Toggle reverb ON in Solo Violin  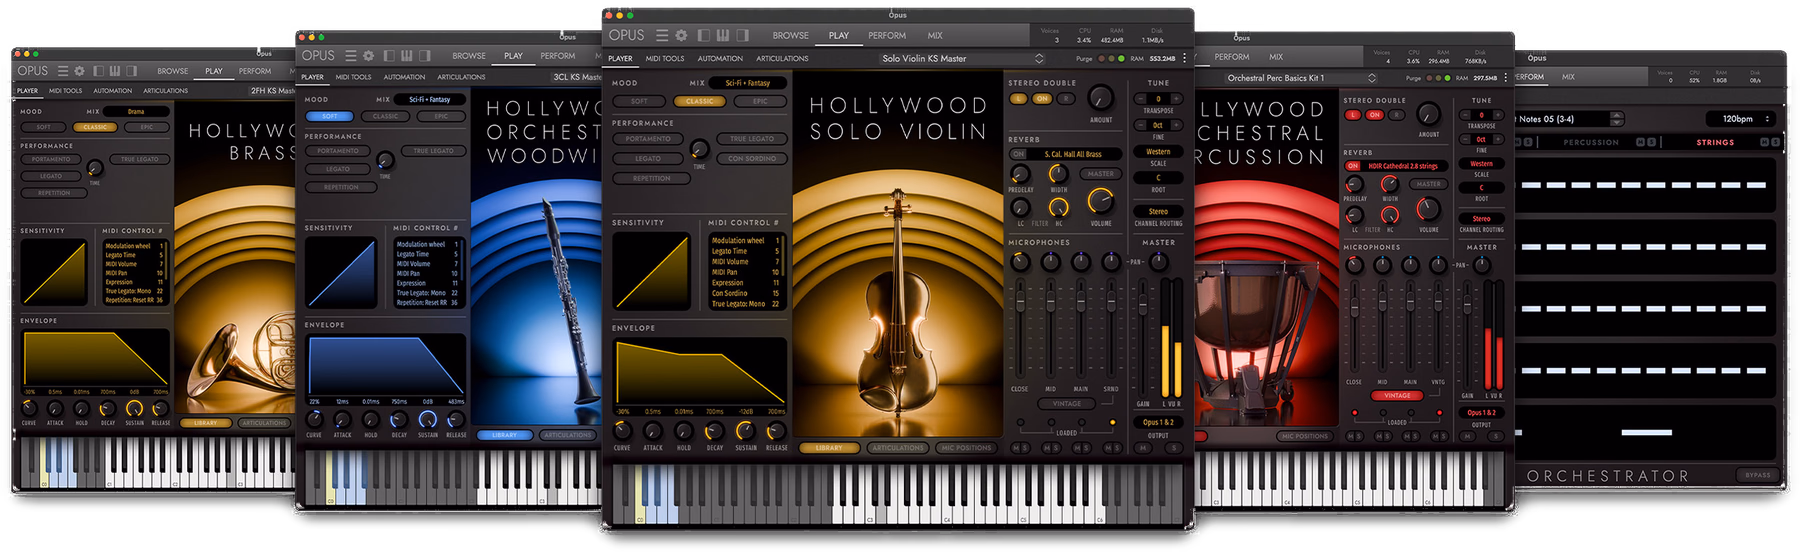pos(1019,154)
